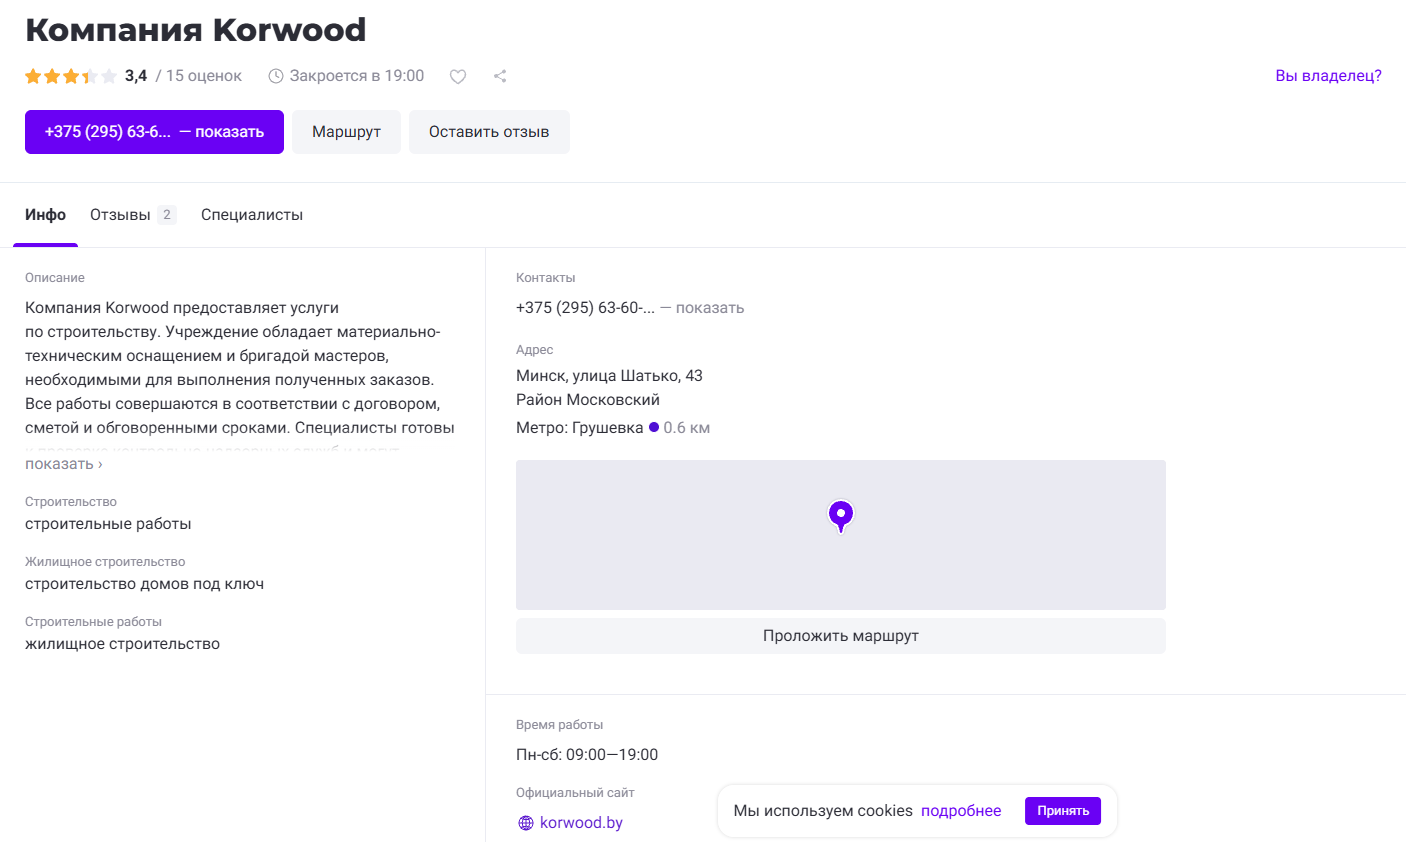Expand the description with показать ›
Image resolution: width=1406 pixels, height=842 pixels.
(64, 464)
